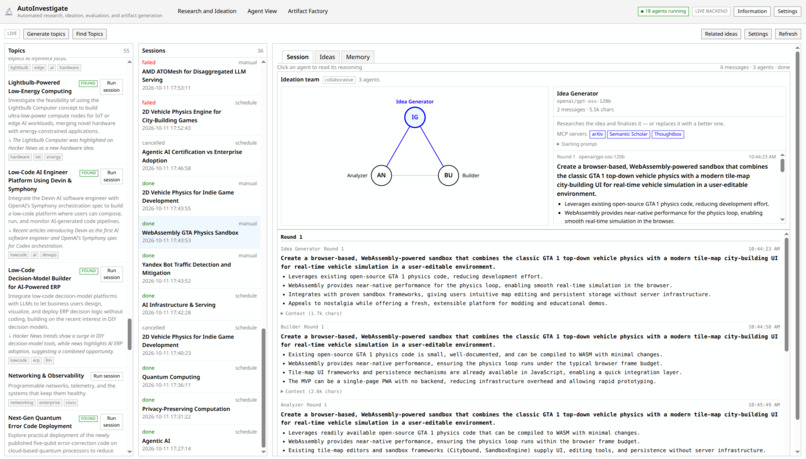Run session for Low-Code AI Engineer Platform
This screenshot has width=806, height=459.
coord(112,176)
